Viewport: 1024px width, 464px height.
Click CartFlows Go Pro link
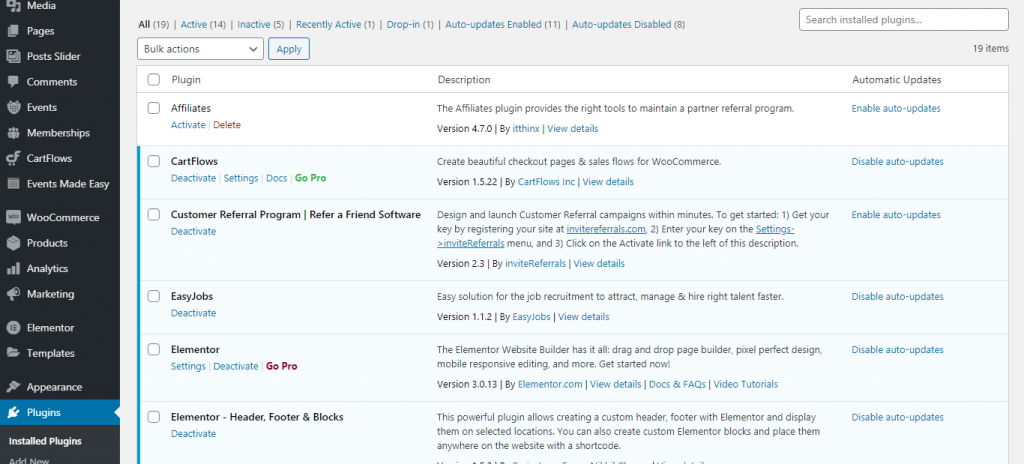[310, 178]
